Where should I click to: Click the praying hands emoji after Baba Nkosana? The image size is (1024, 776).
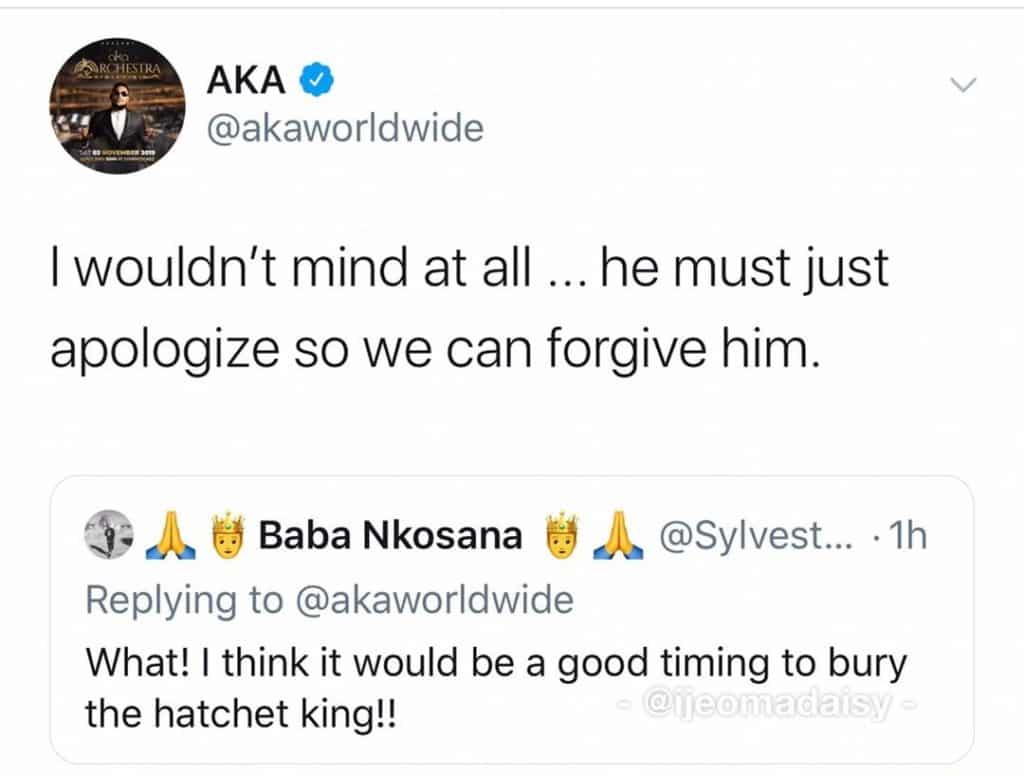pyautogui.click(x=618, y=535)
